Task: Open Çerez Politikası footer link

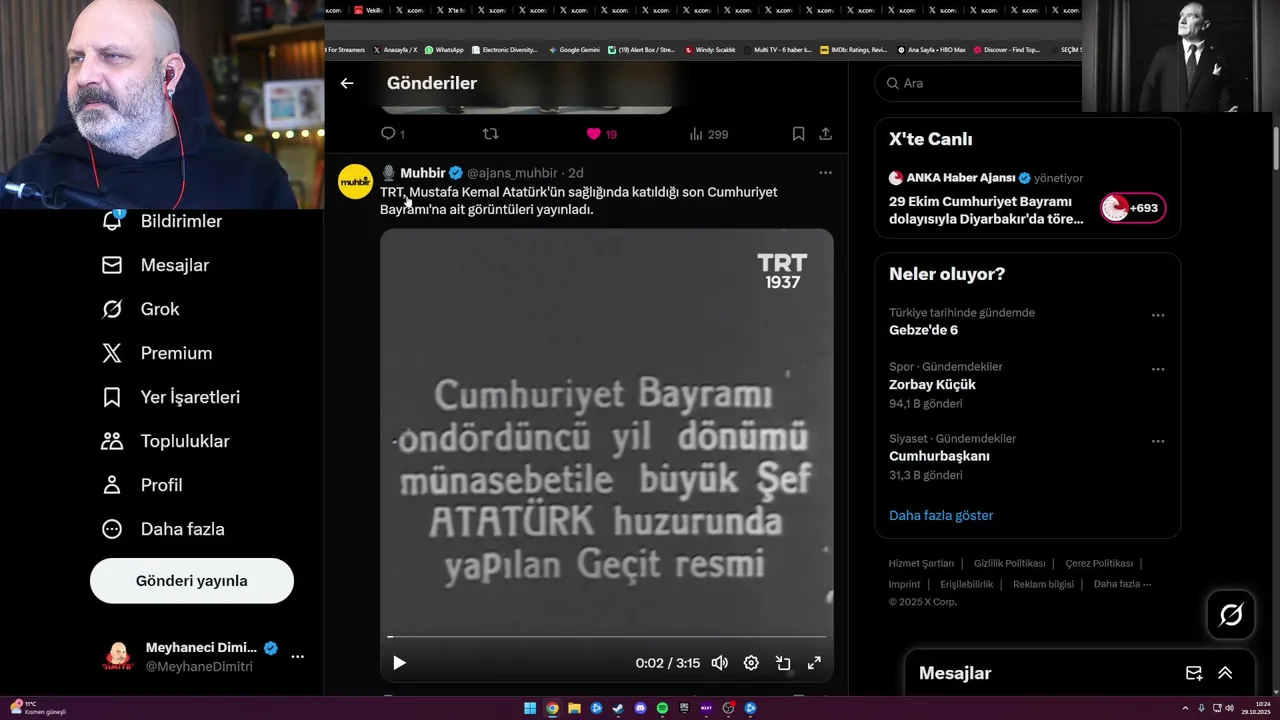Action: point(1099,564)
